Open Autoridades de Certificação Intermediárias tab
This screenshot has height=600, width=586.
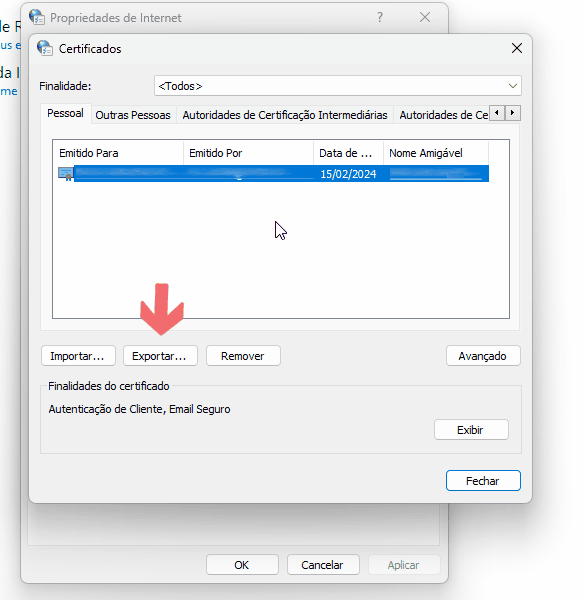click(285, 115)
